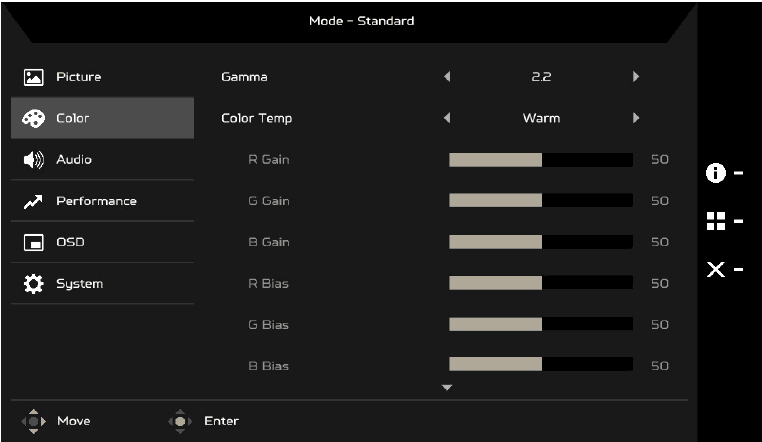This screenshot has height=442, width=762.
Task: Click the Picture image icon in sidebar
Action: [x=30, y=77]
